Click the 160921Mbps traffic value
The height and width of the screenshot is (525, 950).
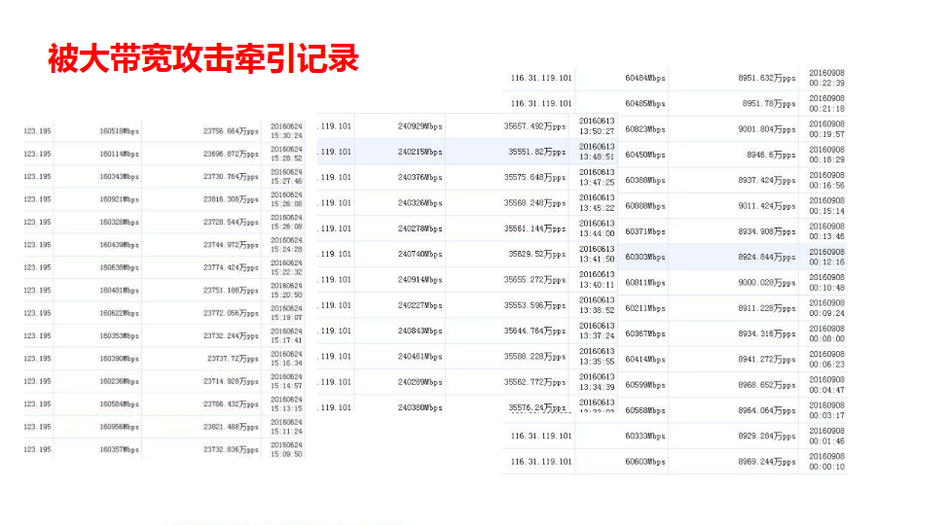tap(119, 199)
